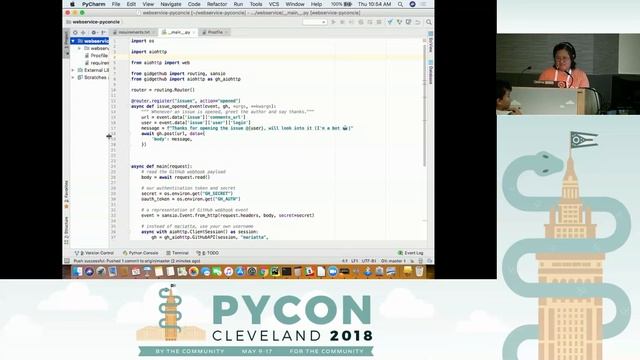The height and width of the screenshot is (360, 640).
Task: Open the Event Log
Action: 411,253
